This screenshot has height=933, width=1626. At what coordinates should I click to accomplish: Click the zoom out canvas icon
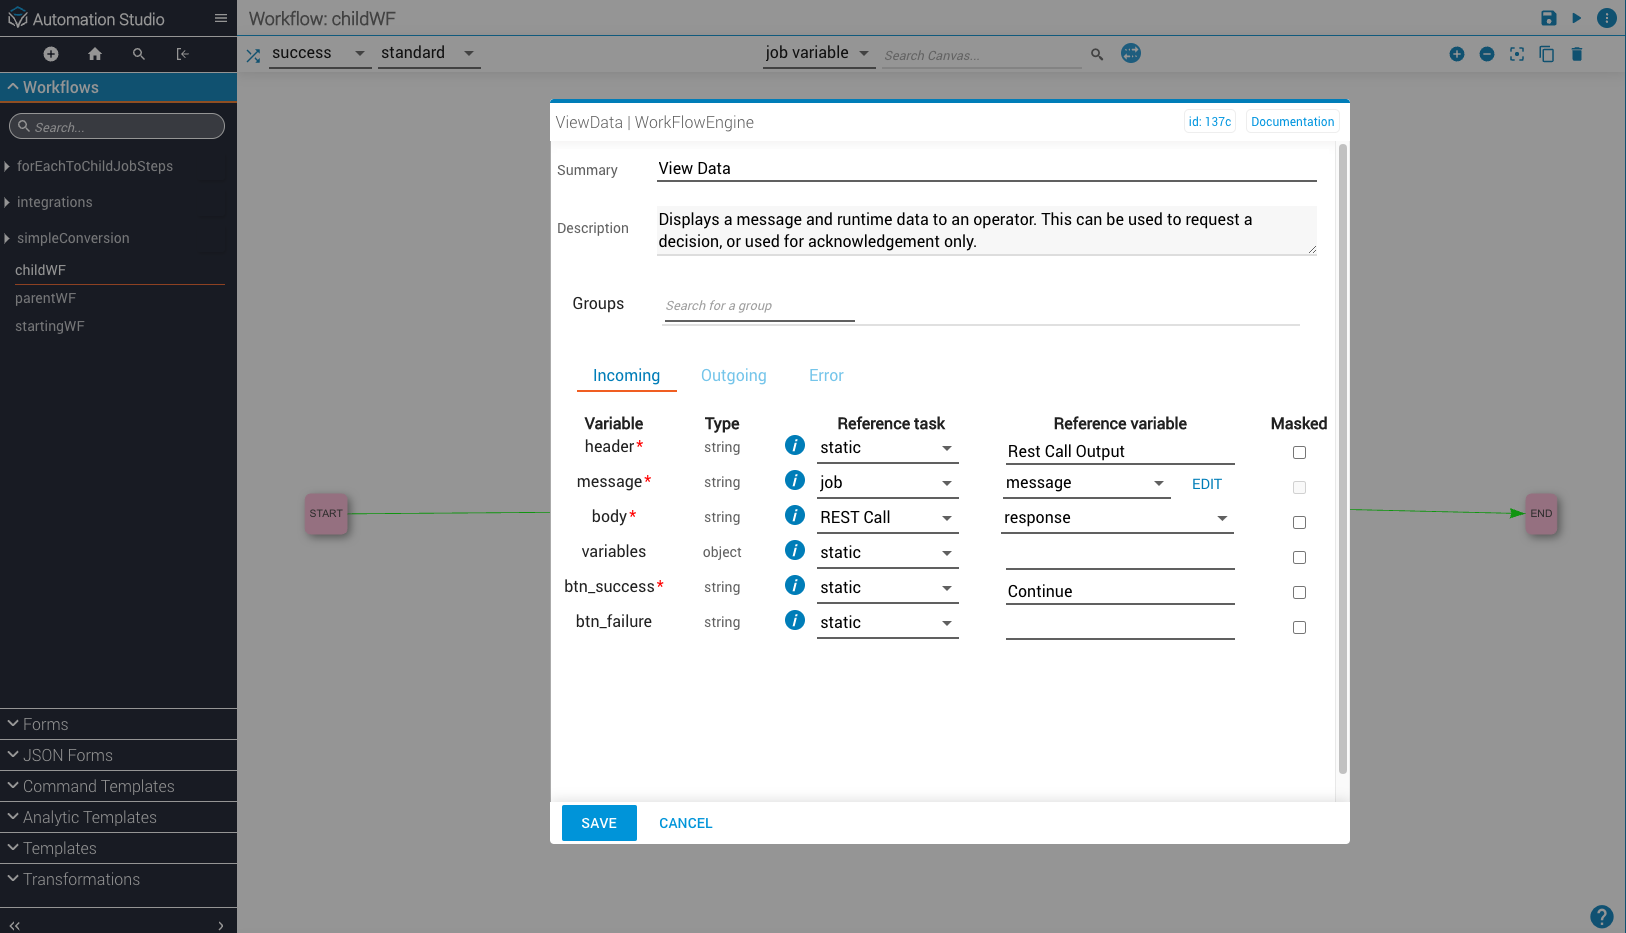point(1487,54)
